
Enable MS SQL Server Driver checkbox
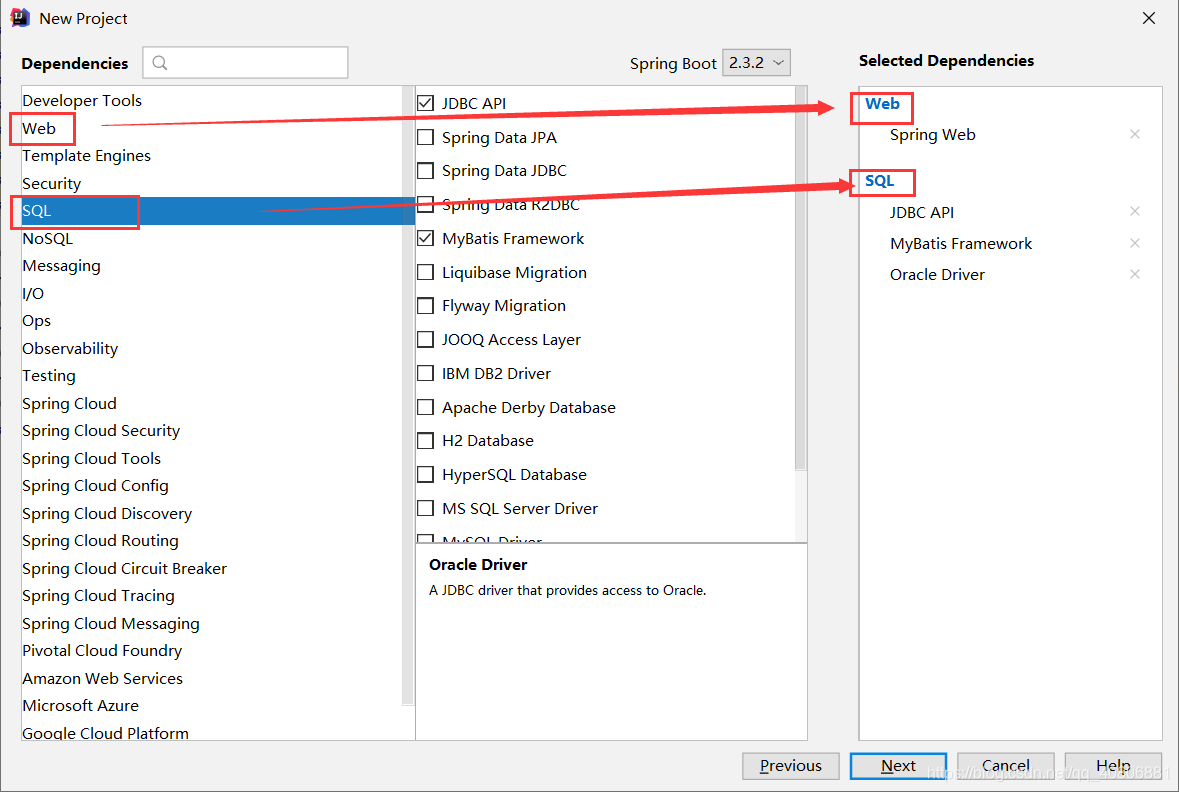tap(426, 508)
